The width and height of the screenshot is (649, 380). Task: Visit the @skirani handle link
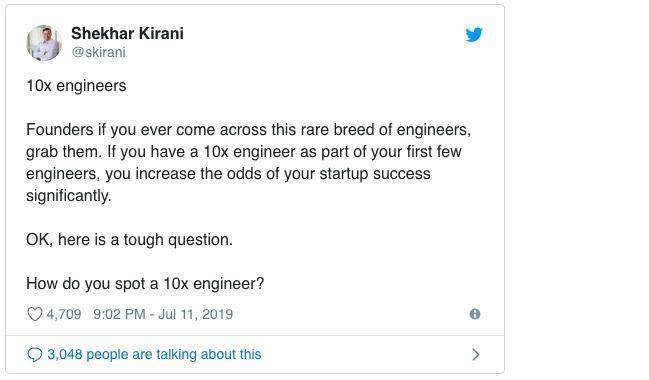click(99, 53)
